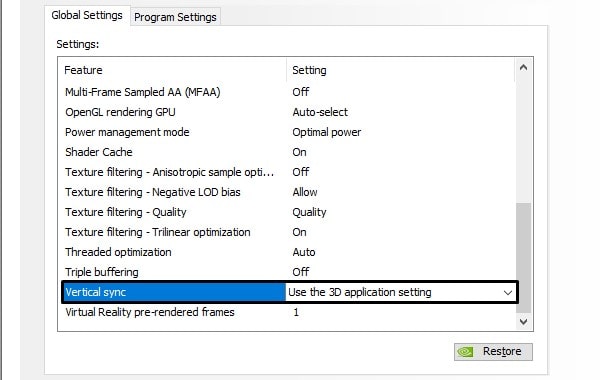Open the Program Settings tab

tap(175, 17)
